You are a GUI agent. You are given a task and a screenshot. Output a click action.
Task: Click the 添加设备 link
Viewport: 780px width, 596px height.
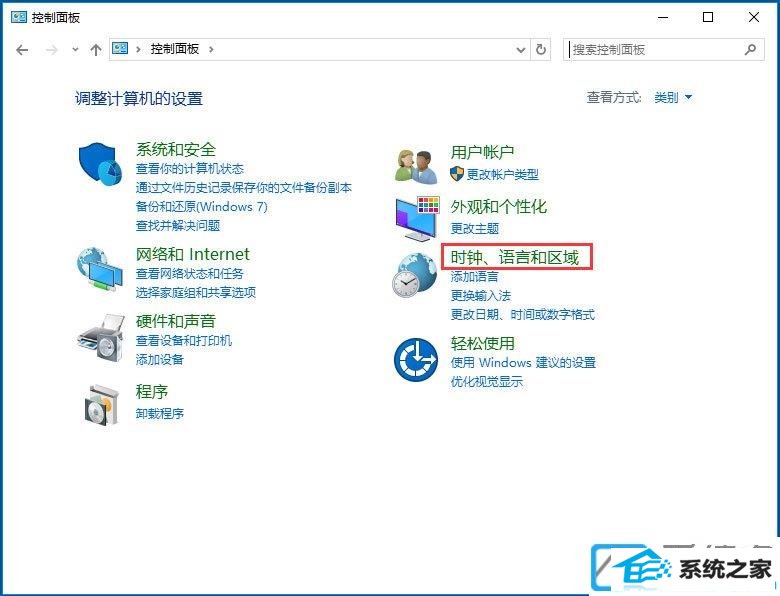tap(160, 359)
